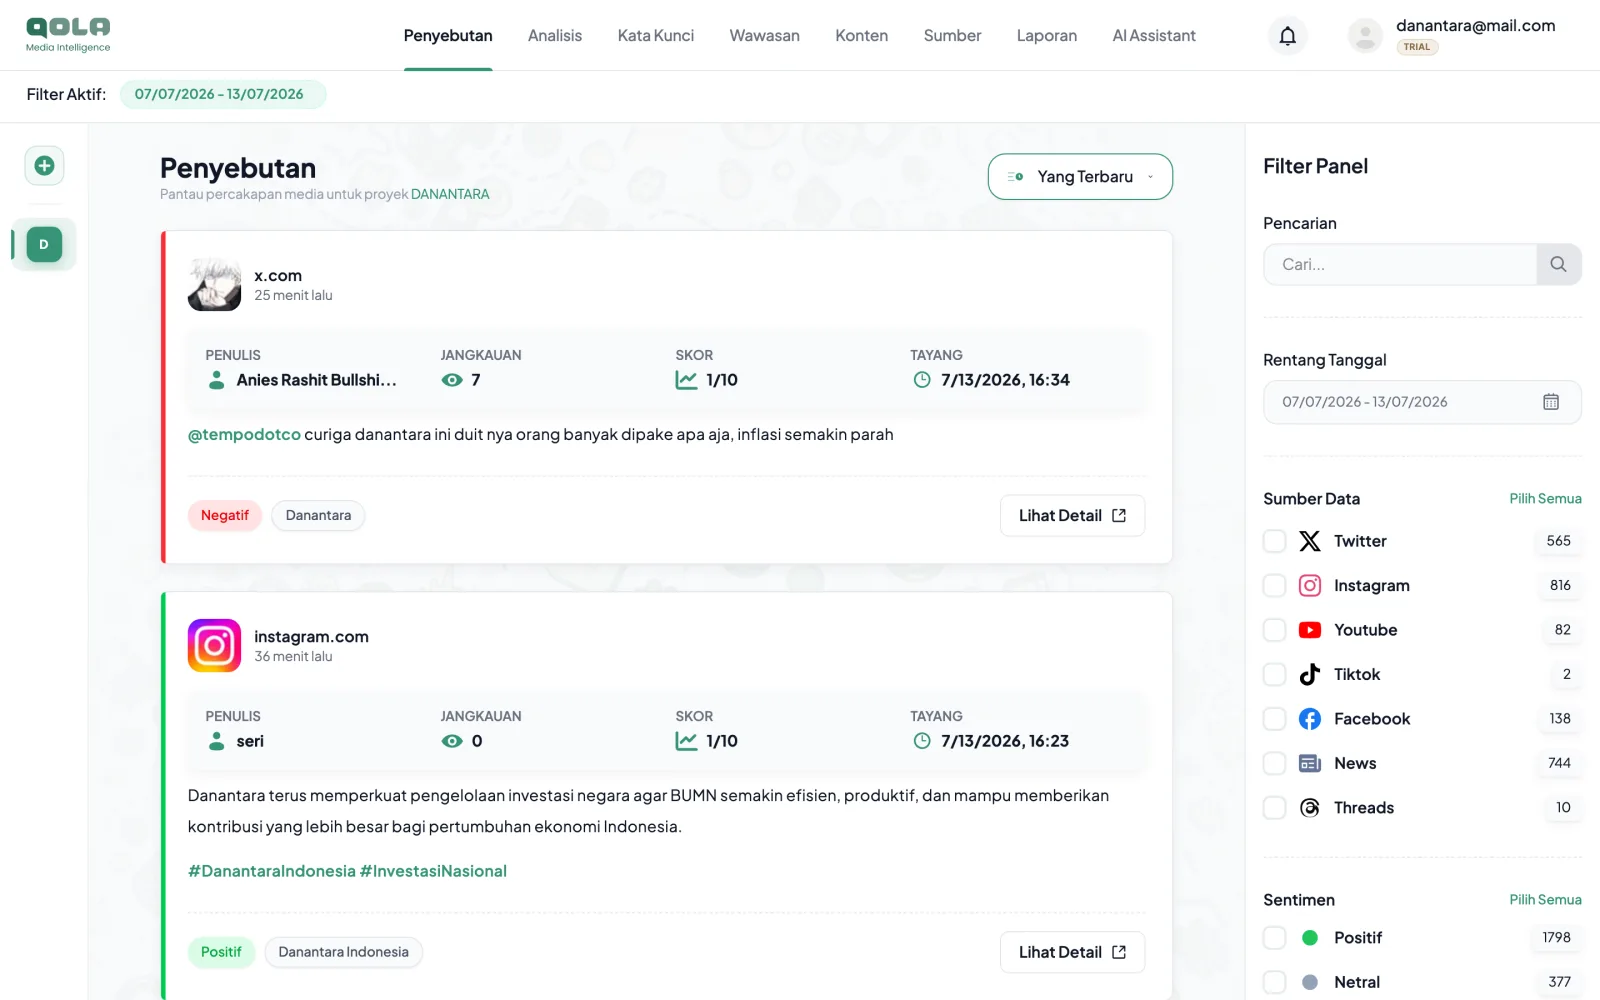Check the Youtube source checkbox
The image size is (1600, 1000).
click(1274, 630)
